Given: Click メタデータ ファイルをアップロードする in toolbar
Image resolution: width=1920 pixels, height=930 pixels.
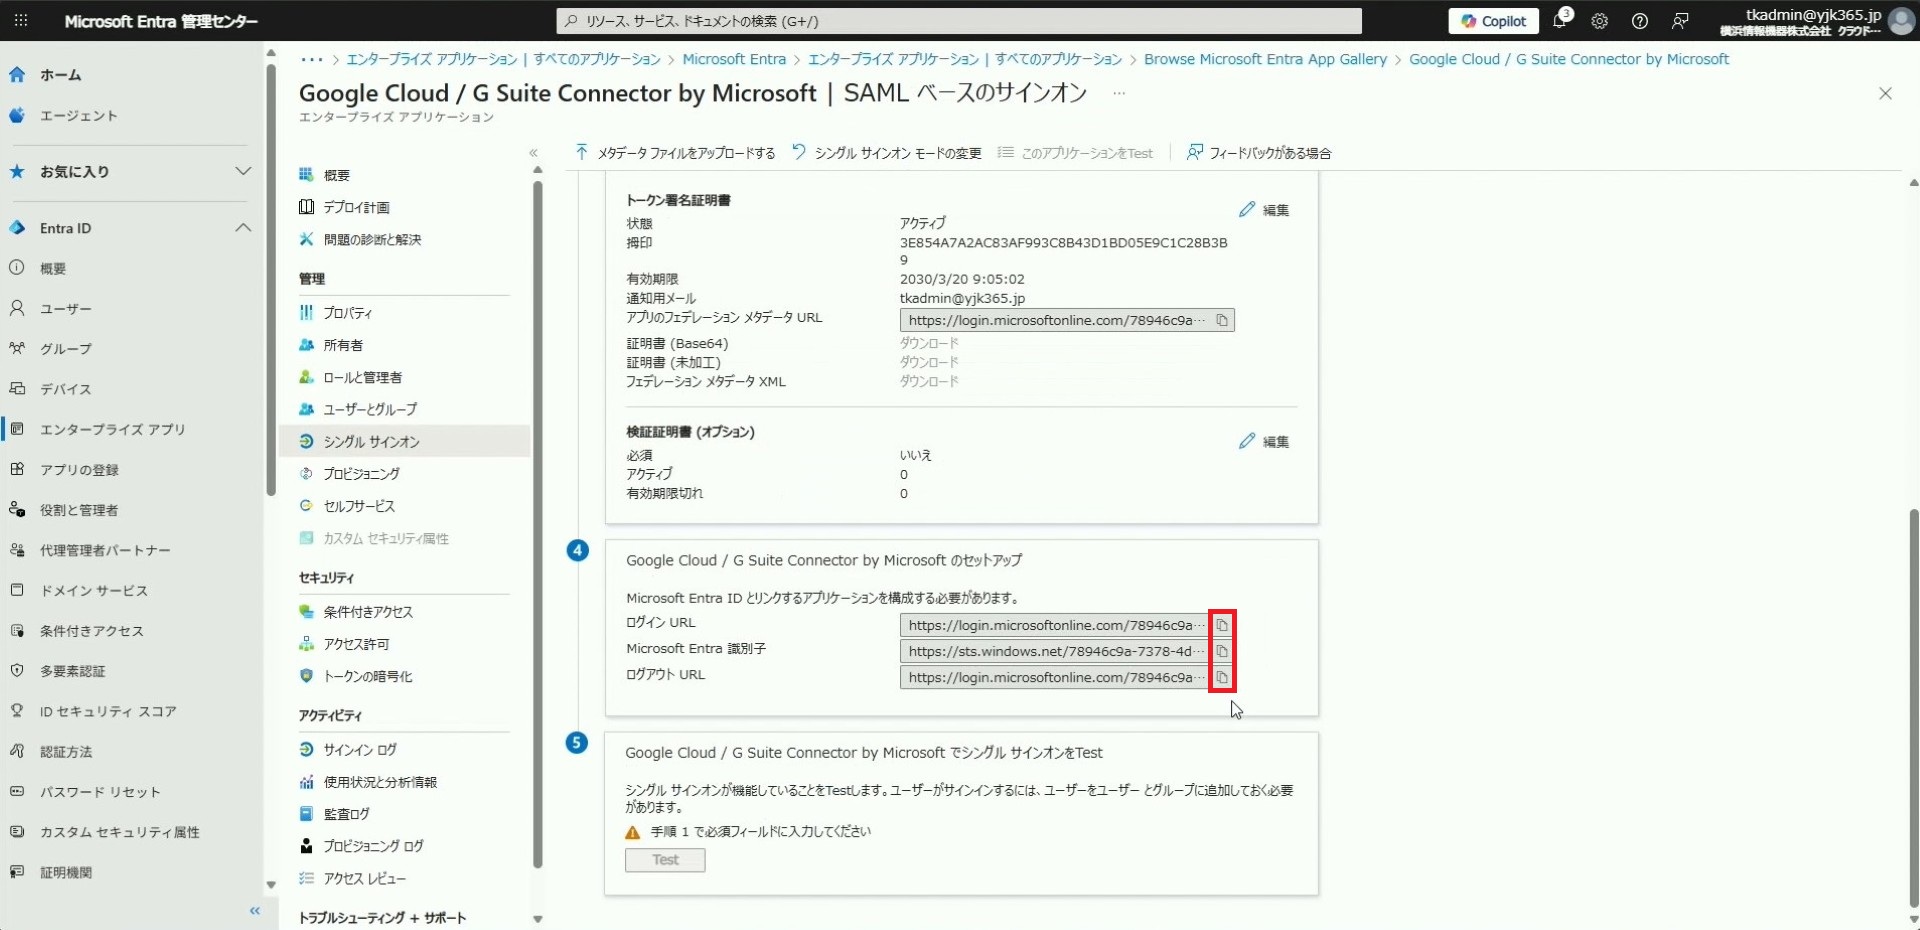Looking at the screenshot, I should pyautogui.click(x=676, y=153).
